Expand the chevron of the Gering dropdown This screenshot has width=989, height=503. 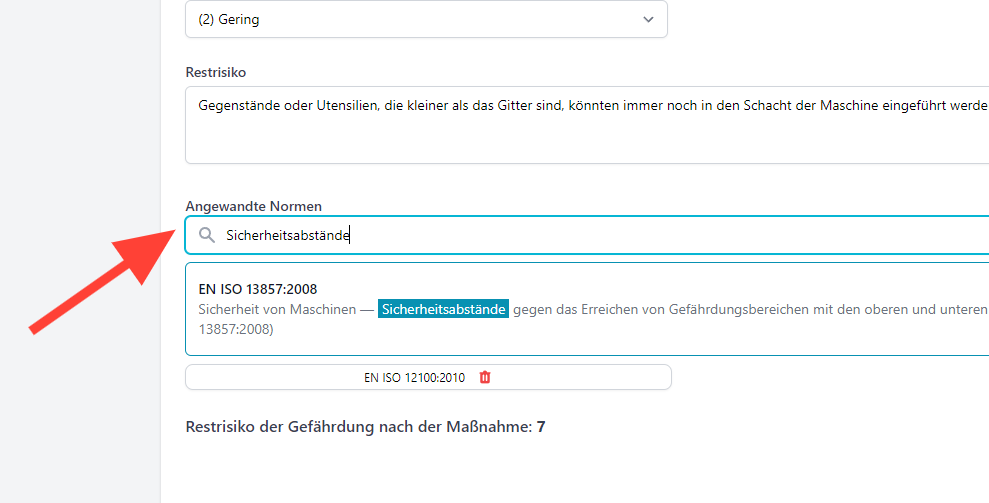click(648, 20)
